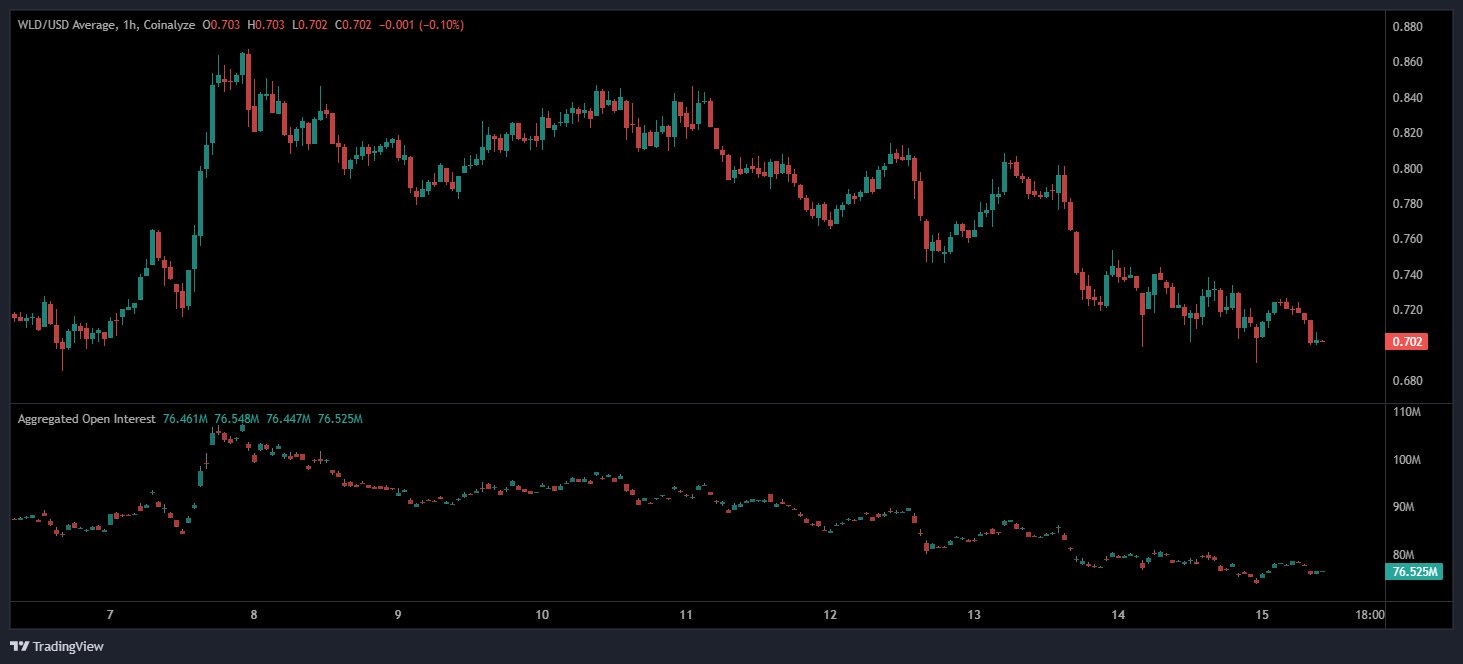
Task: Click the high value H0.703 in legend
Action: (267, 24)
